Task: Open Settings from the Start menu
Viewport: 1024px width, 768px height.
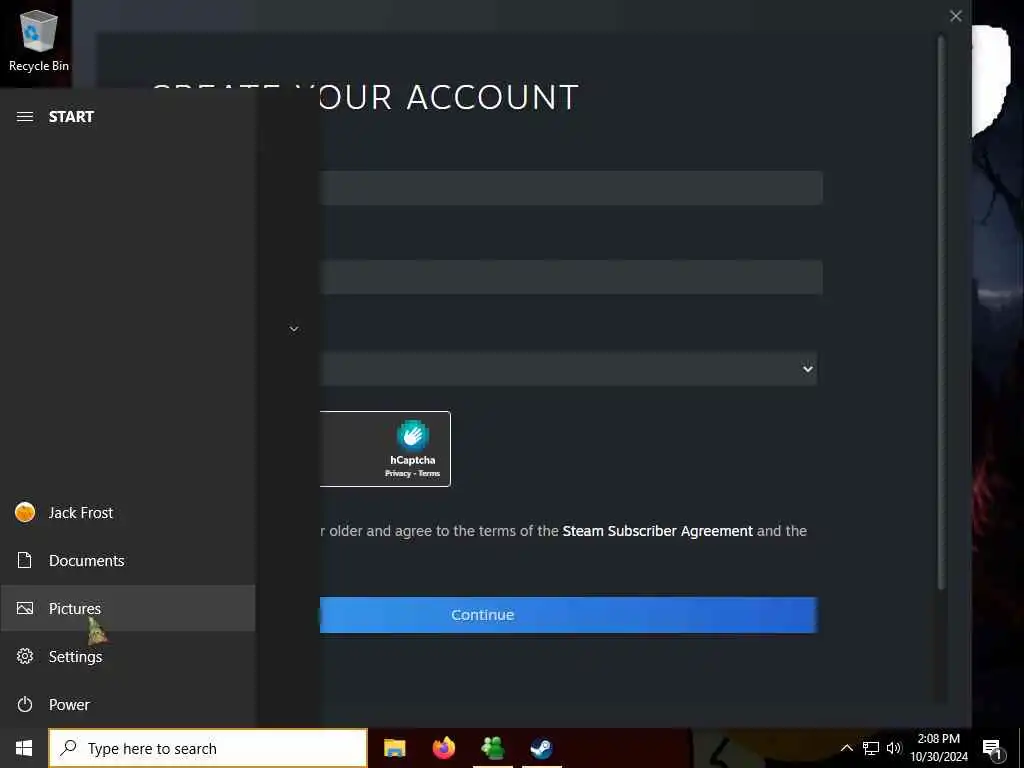Action: pos(127,656)
